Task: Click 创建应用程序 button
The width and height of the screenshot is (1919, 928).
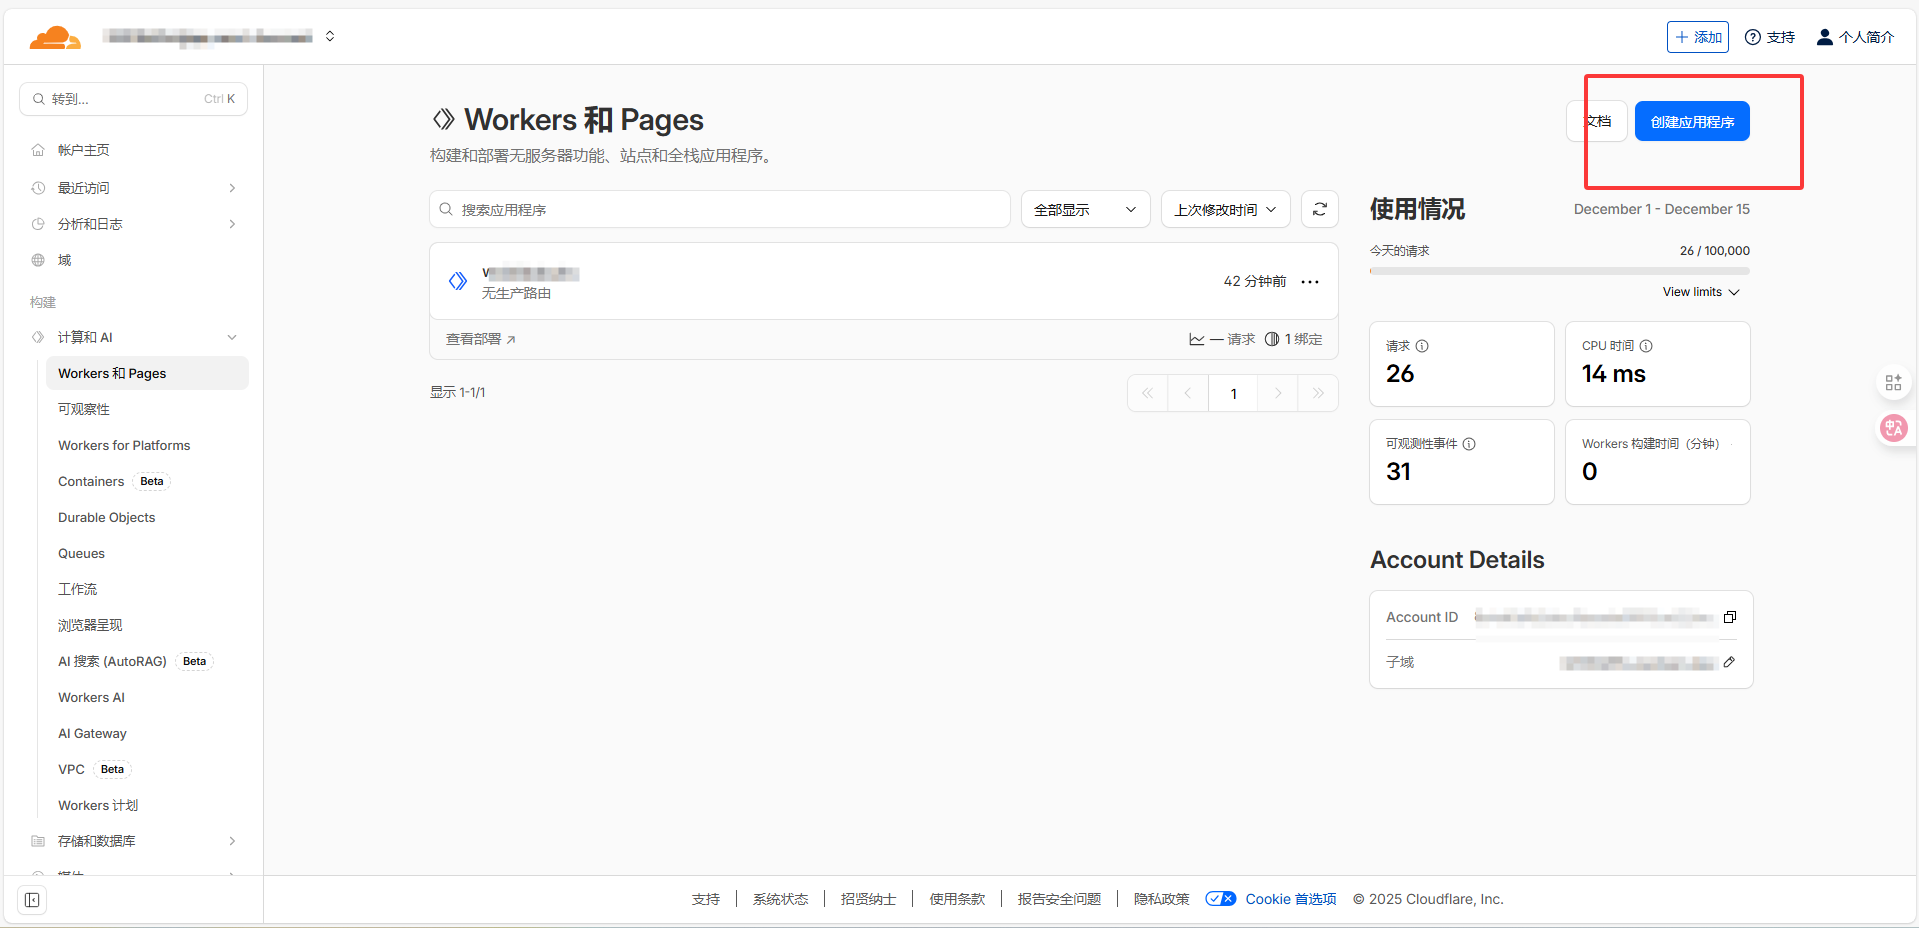Action: (x=1692, y=121)
